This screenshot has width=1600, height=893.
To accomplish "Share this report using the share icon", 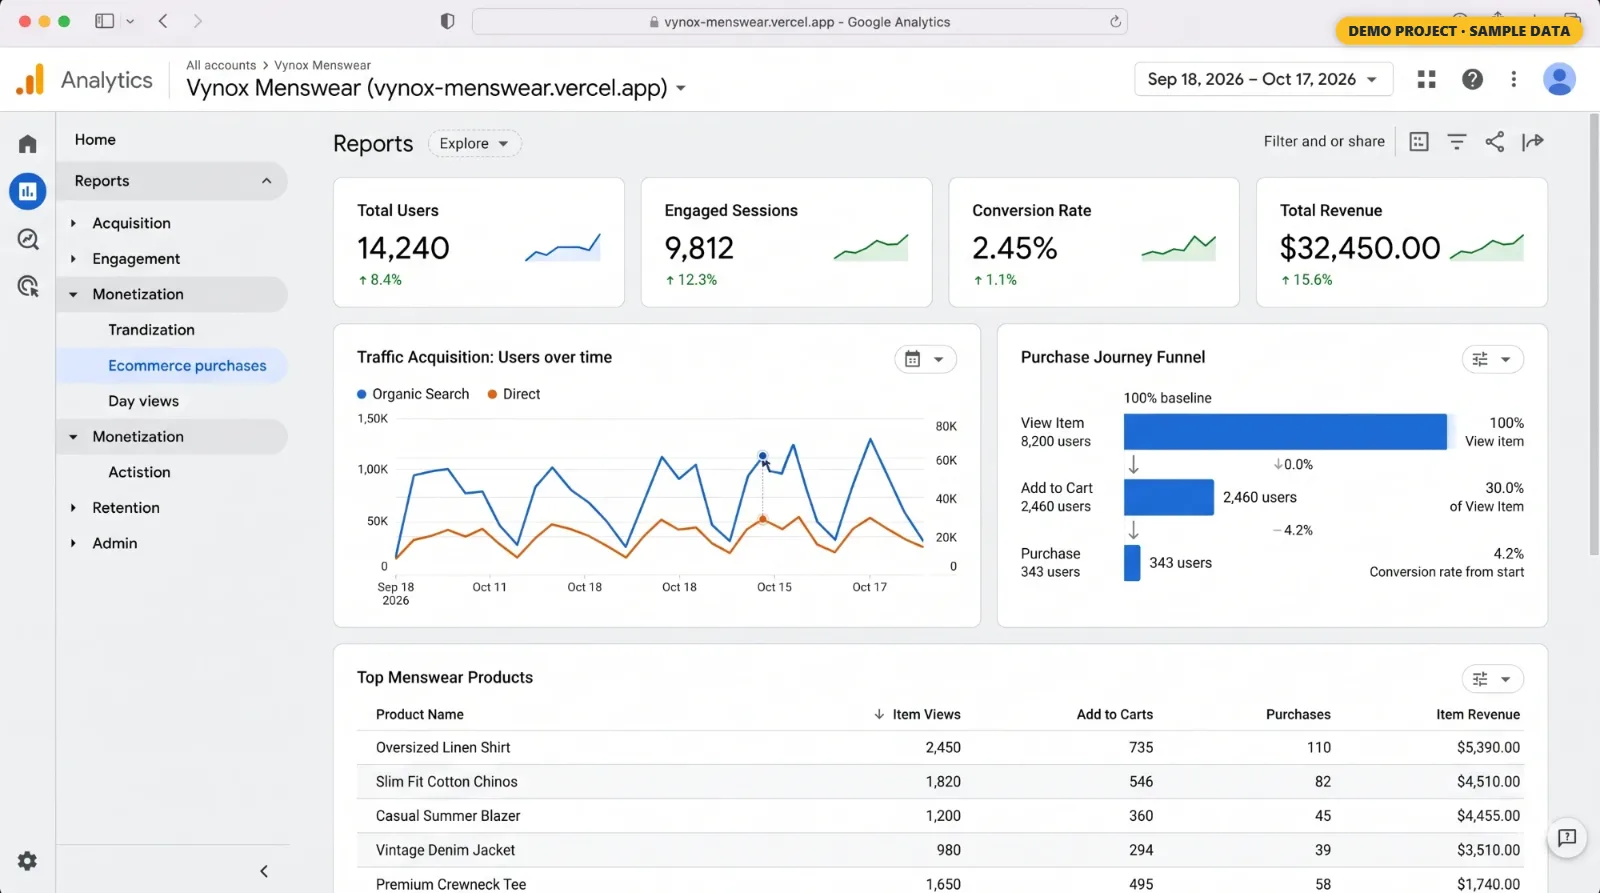I will (1495, 142).
